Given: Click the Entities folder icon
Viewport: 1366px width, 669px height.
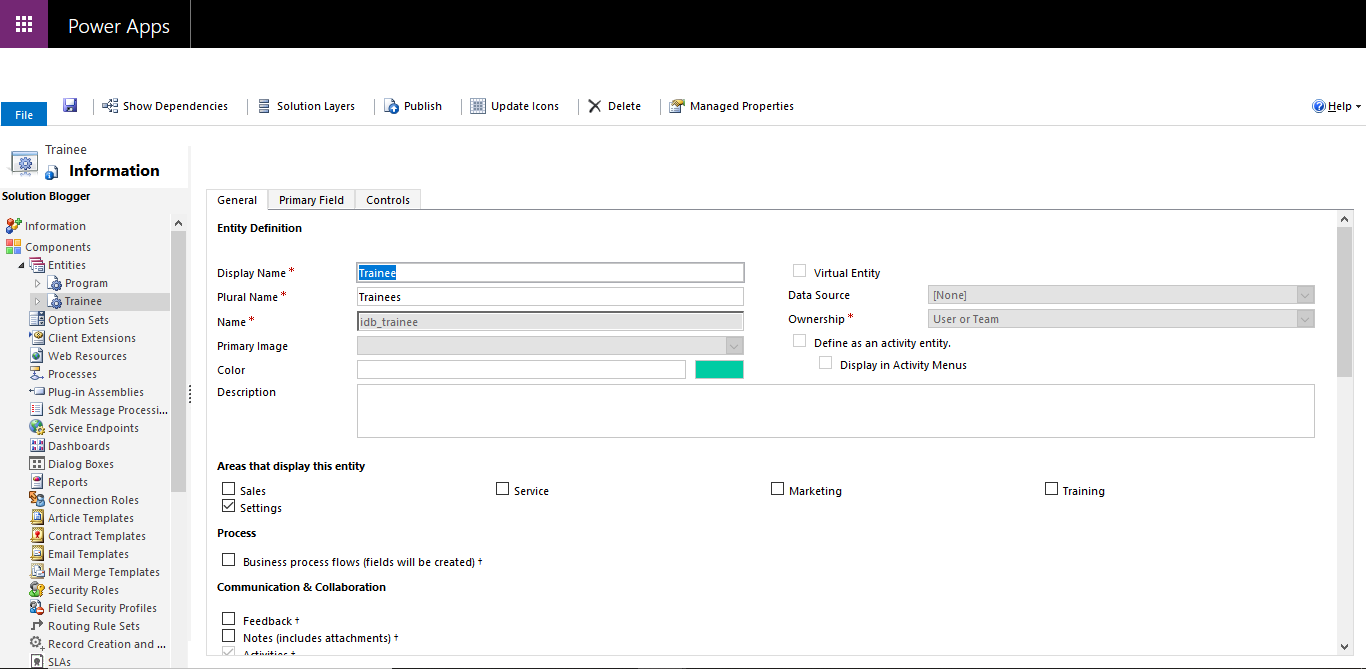Looking at the screenshot, I should click(37, 265).
